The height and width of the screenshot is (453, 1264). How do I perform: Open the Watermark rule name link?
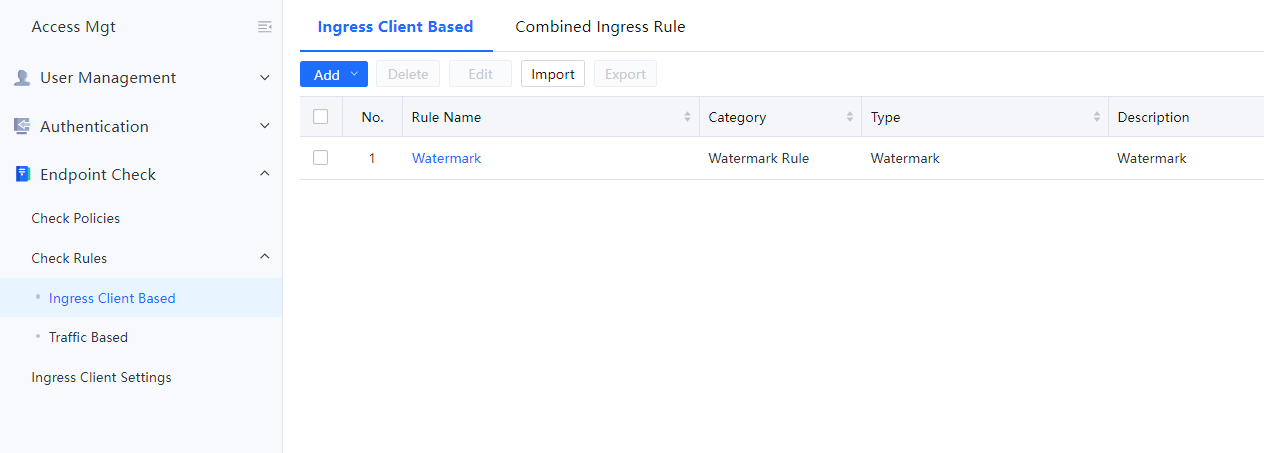coord(446,158)
